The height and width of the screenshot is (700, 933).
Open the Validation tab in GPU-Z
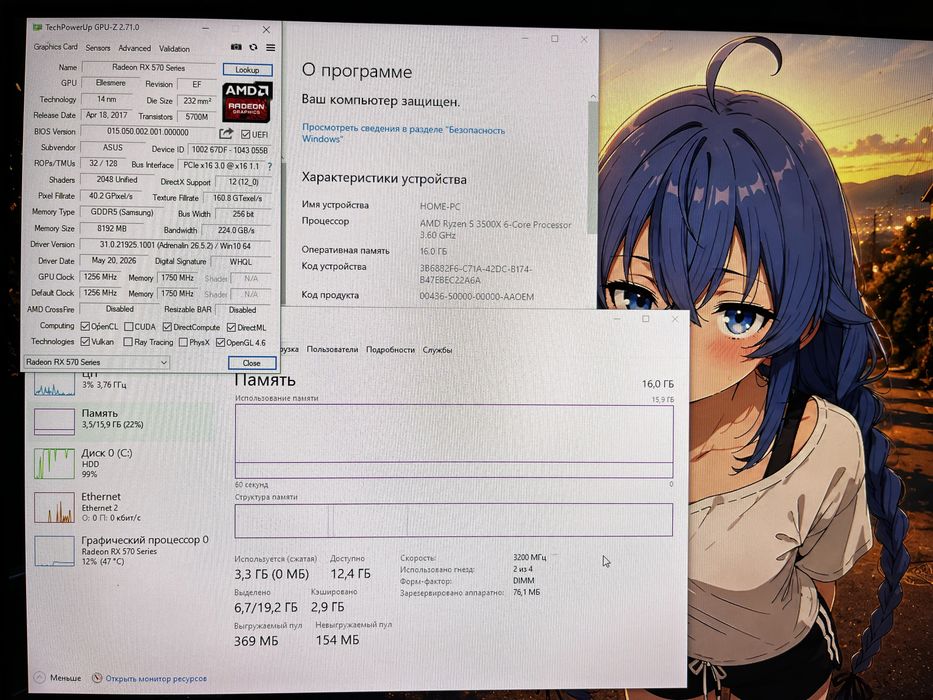click(174, 49)
